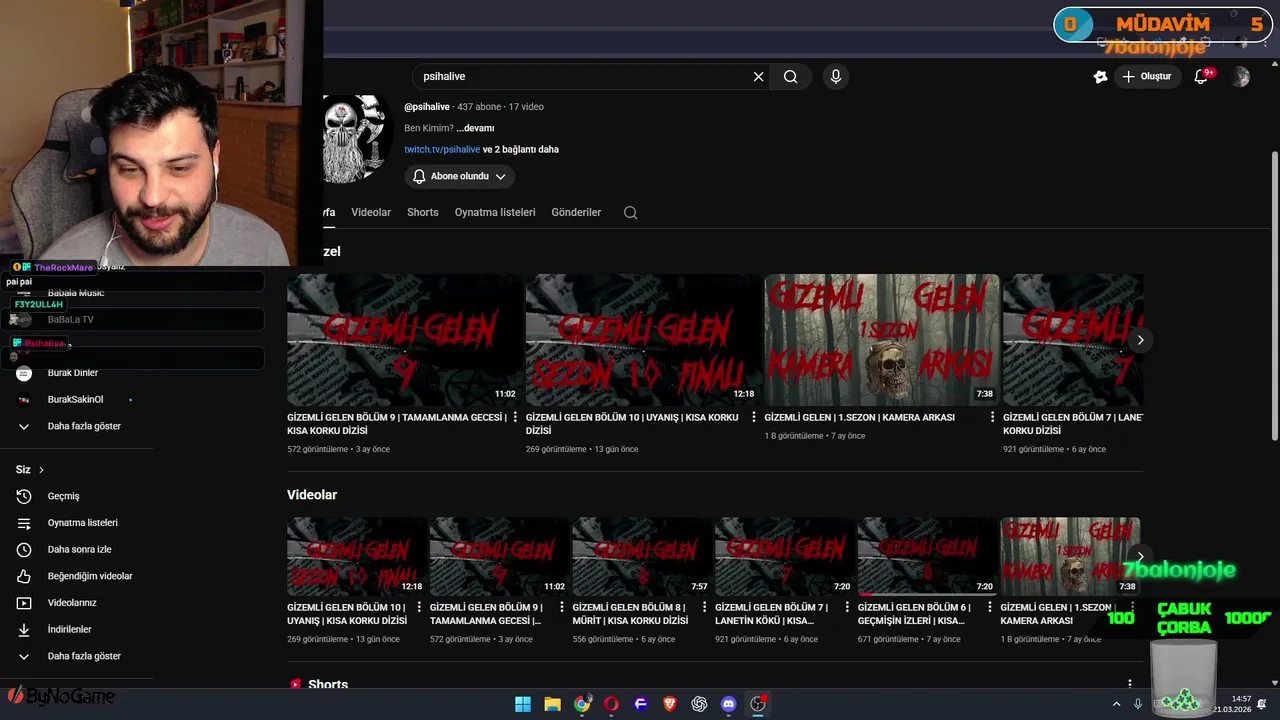Expand the Siz section chevron
The height and width of the screenshot is (720, 1280).
pos(41,470)
